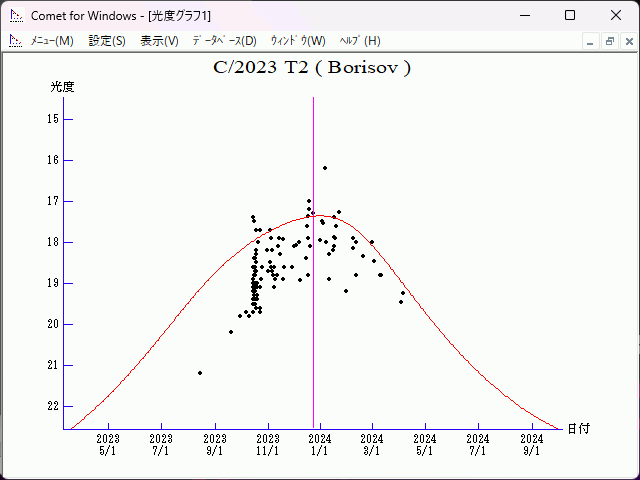The width and height of the screenshot is (640, 480).
Task: Restore the inner graph child window
Action: (610, 42)
